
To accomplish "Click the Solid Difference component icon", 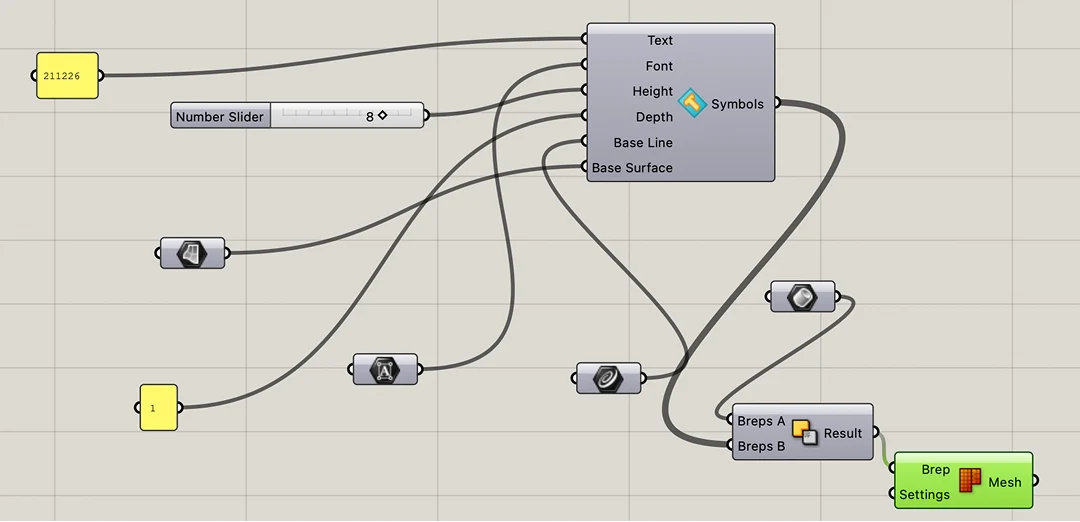I will (x=804, y=432).
